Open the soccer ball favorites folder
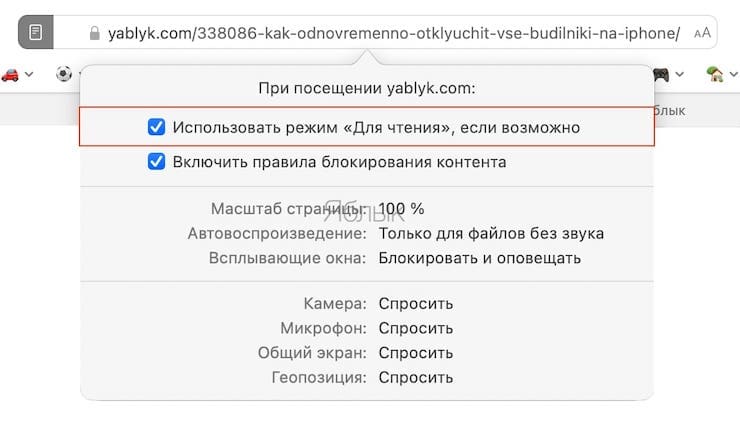740x421 pixels. [x=64, y=74]
